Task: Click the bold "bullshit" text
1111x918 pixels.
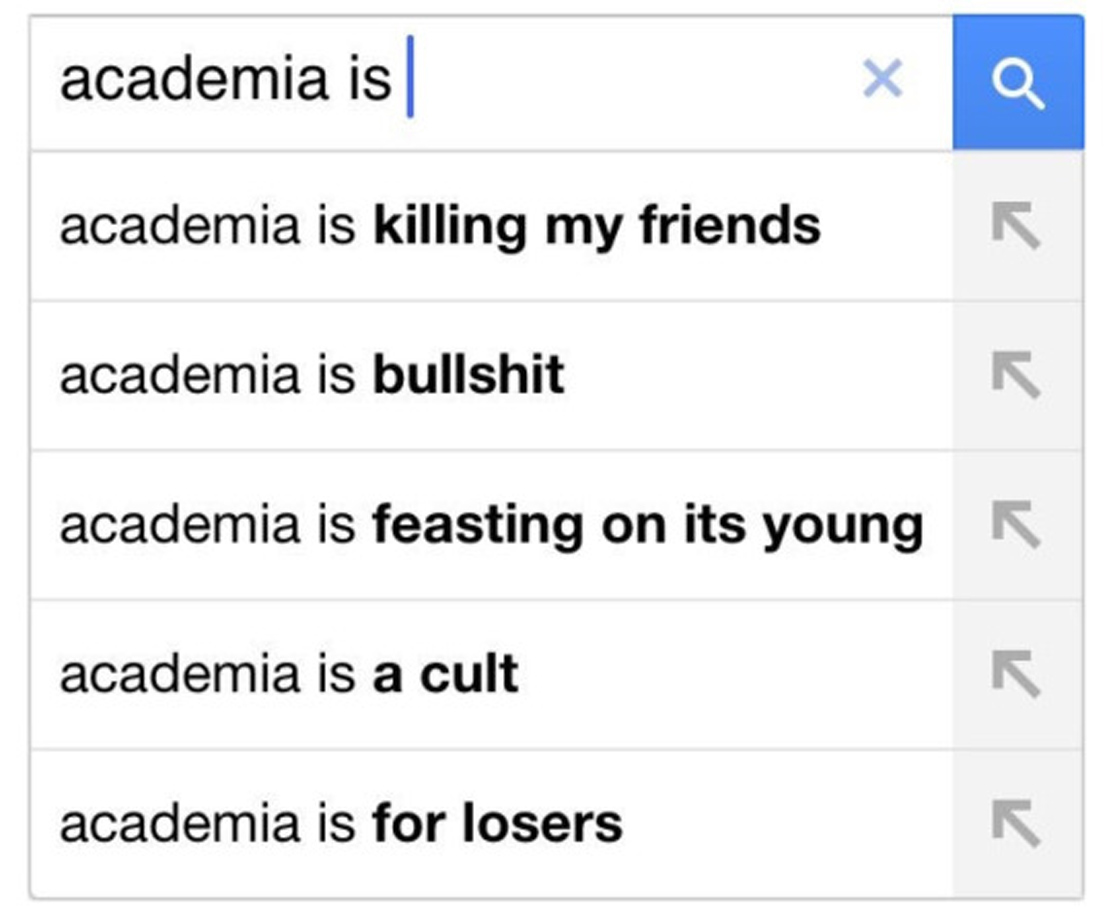Action: coord(468,376)
